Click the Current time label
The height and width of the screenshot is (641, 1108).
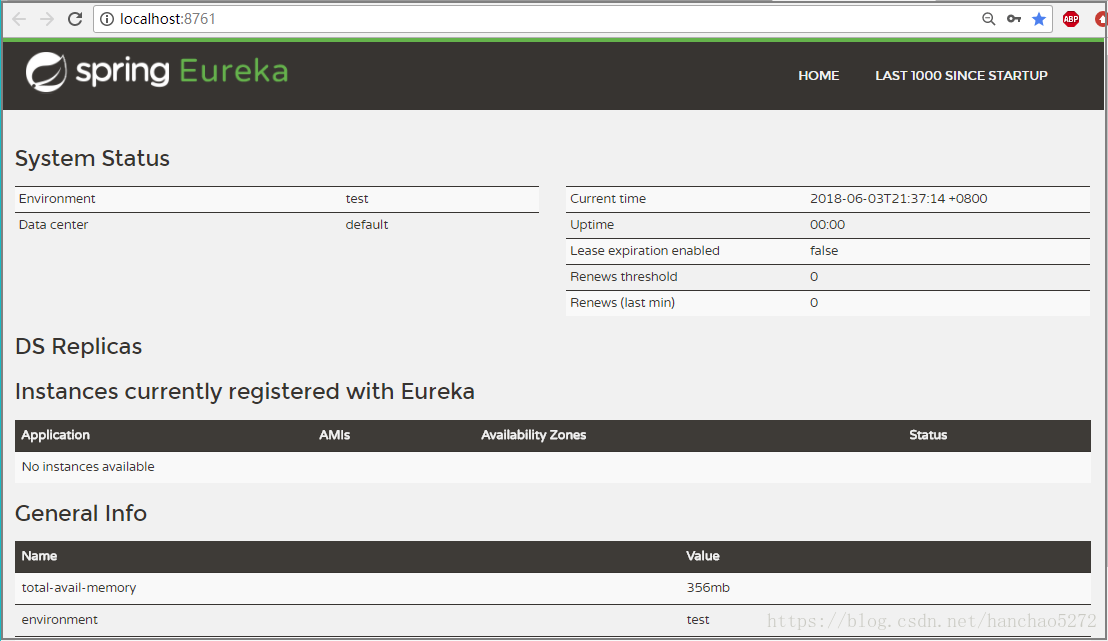tap(608, 199)
